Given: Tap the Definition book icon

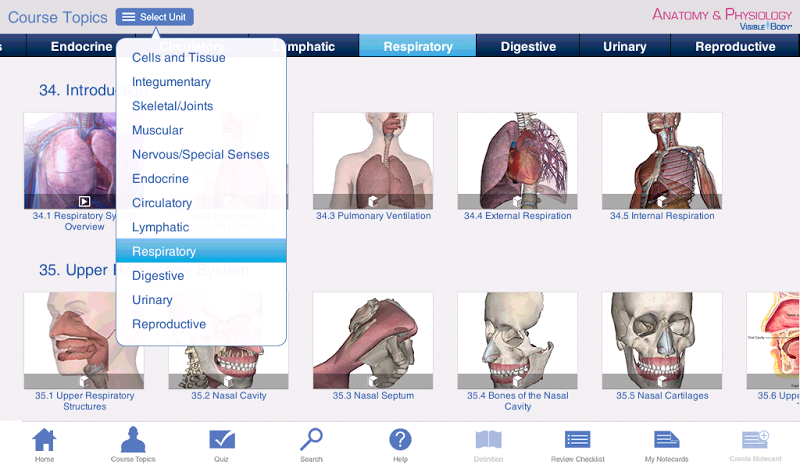Looking at the screenshot, I should [488, 442].
